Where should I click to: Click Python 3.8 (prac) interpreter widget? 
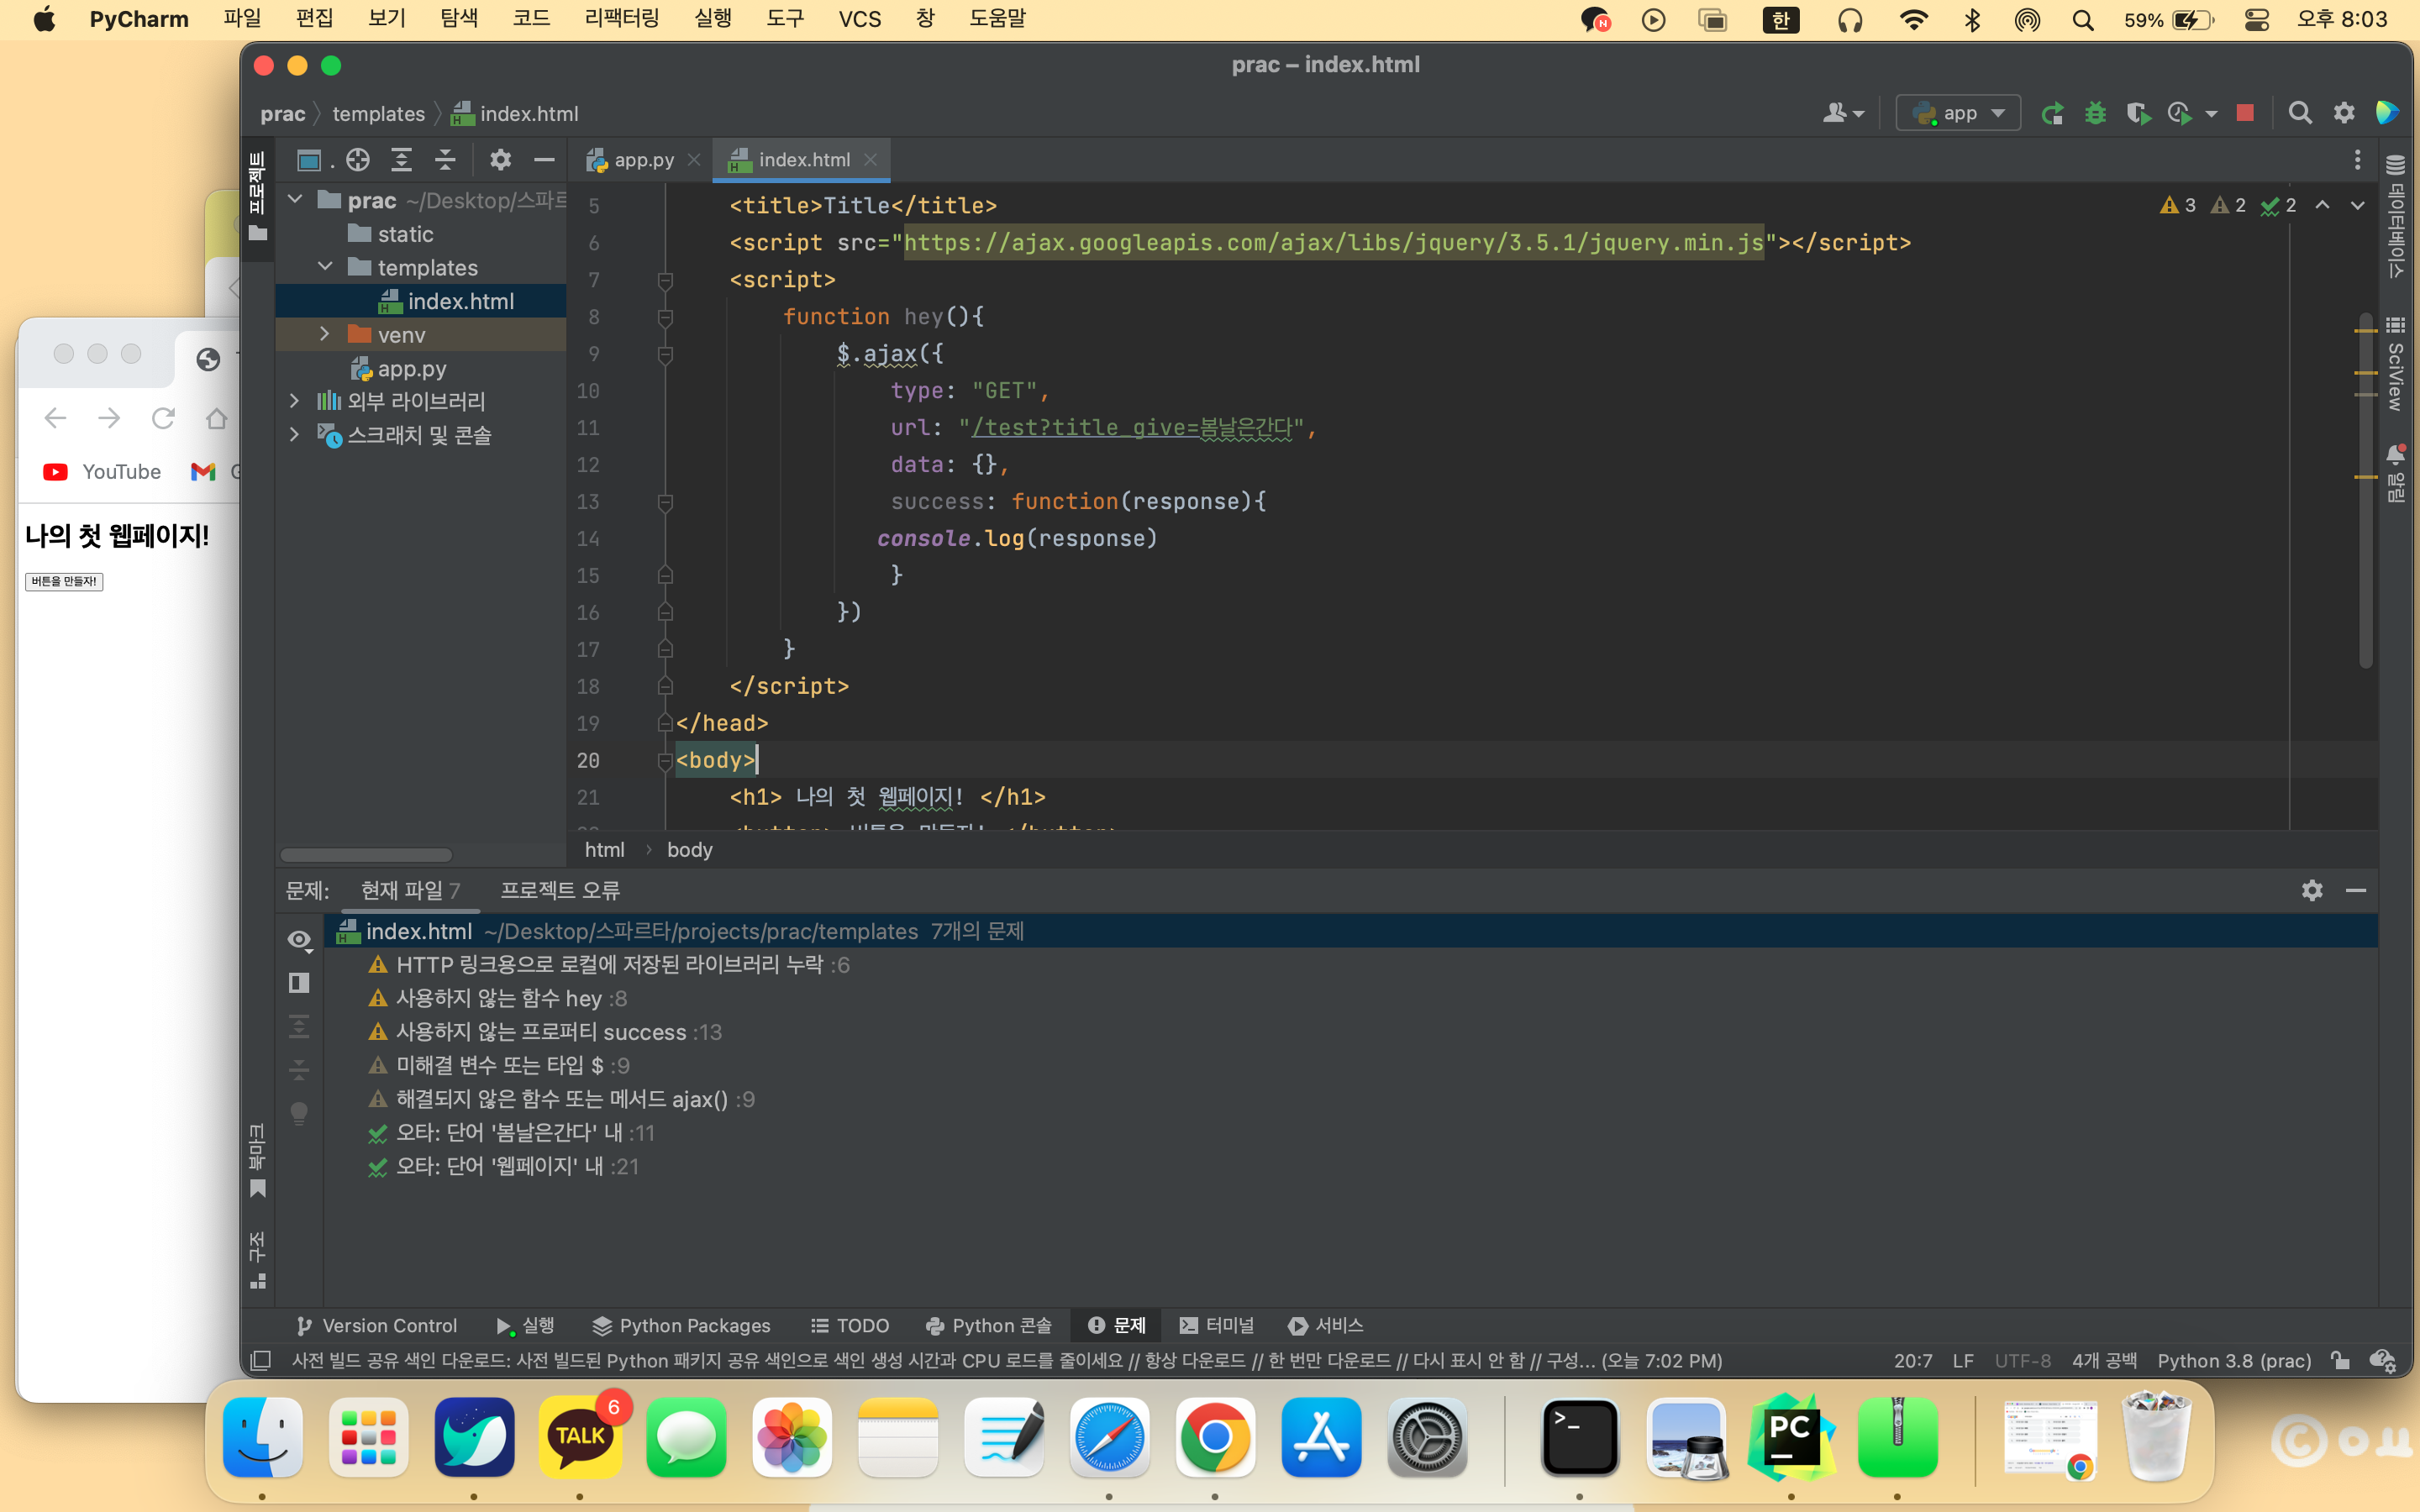pyautogui.click(x=2234, y=1360)
